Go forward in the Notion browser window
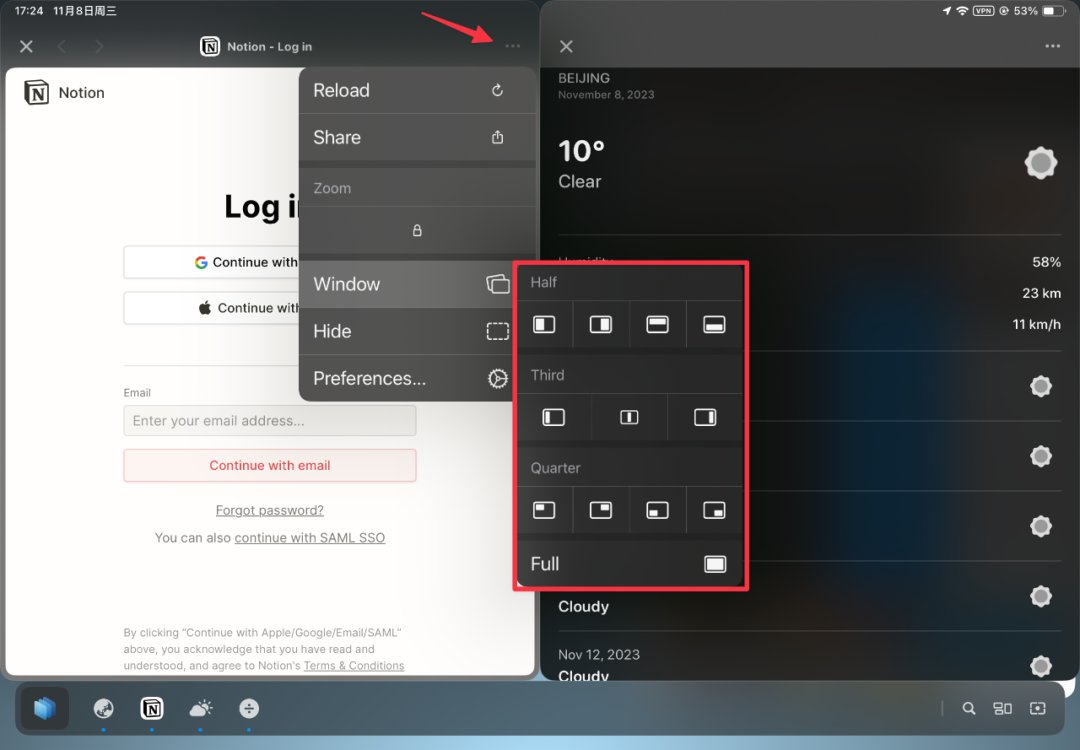The height and width of the screenshot is (750, 1080). [99, 46]
